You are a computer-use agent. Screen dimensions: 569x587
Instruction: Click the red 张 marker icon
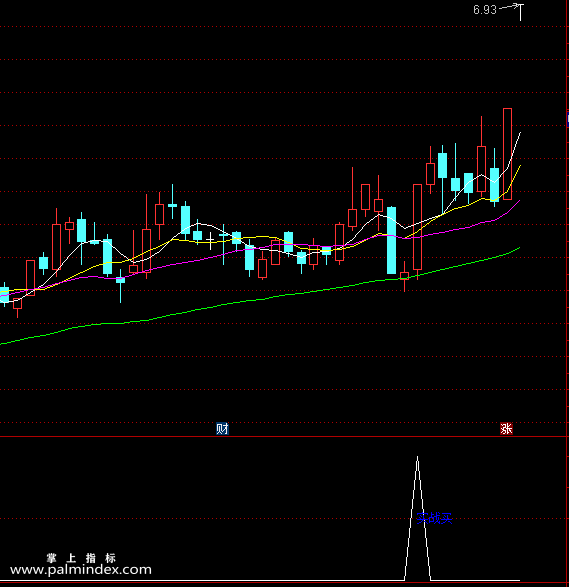click(506, 428)
